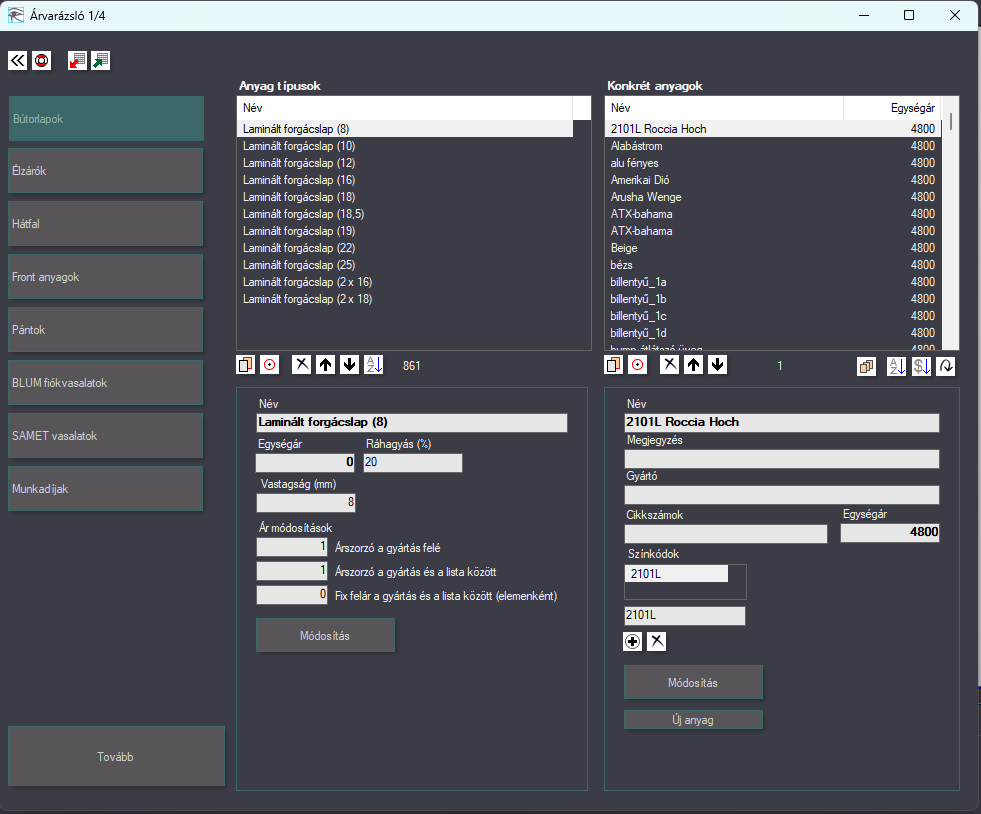Focus Vastagság (mm) input field
The image size is (981, 814).
pyautogui.click(x=306, y=502)
